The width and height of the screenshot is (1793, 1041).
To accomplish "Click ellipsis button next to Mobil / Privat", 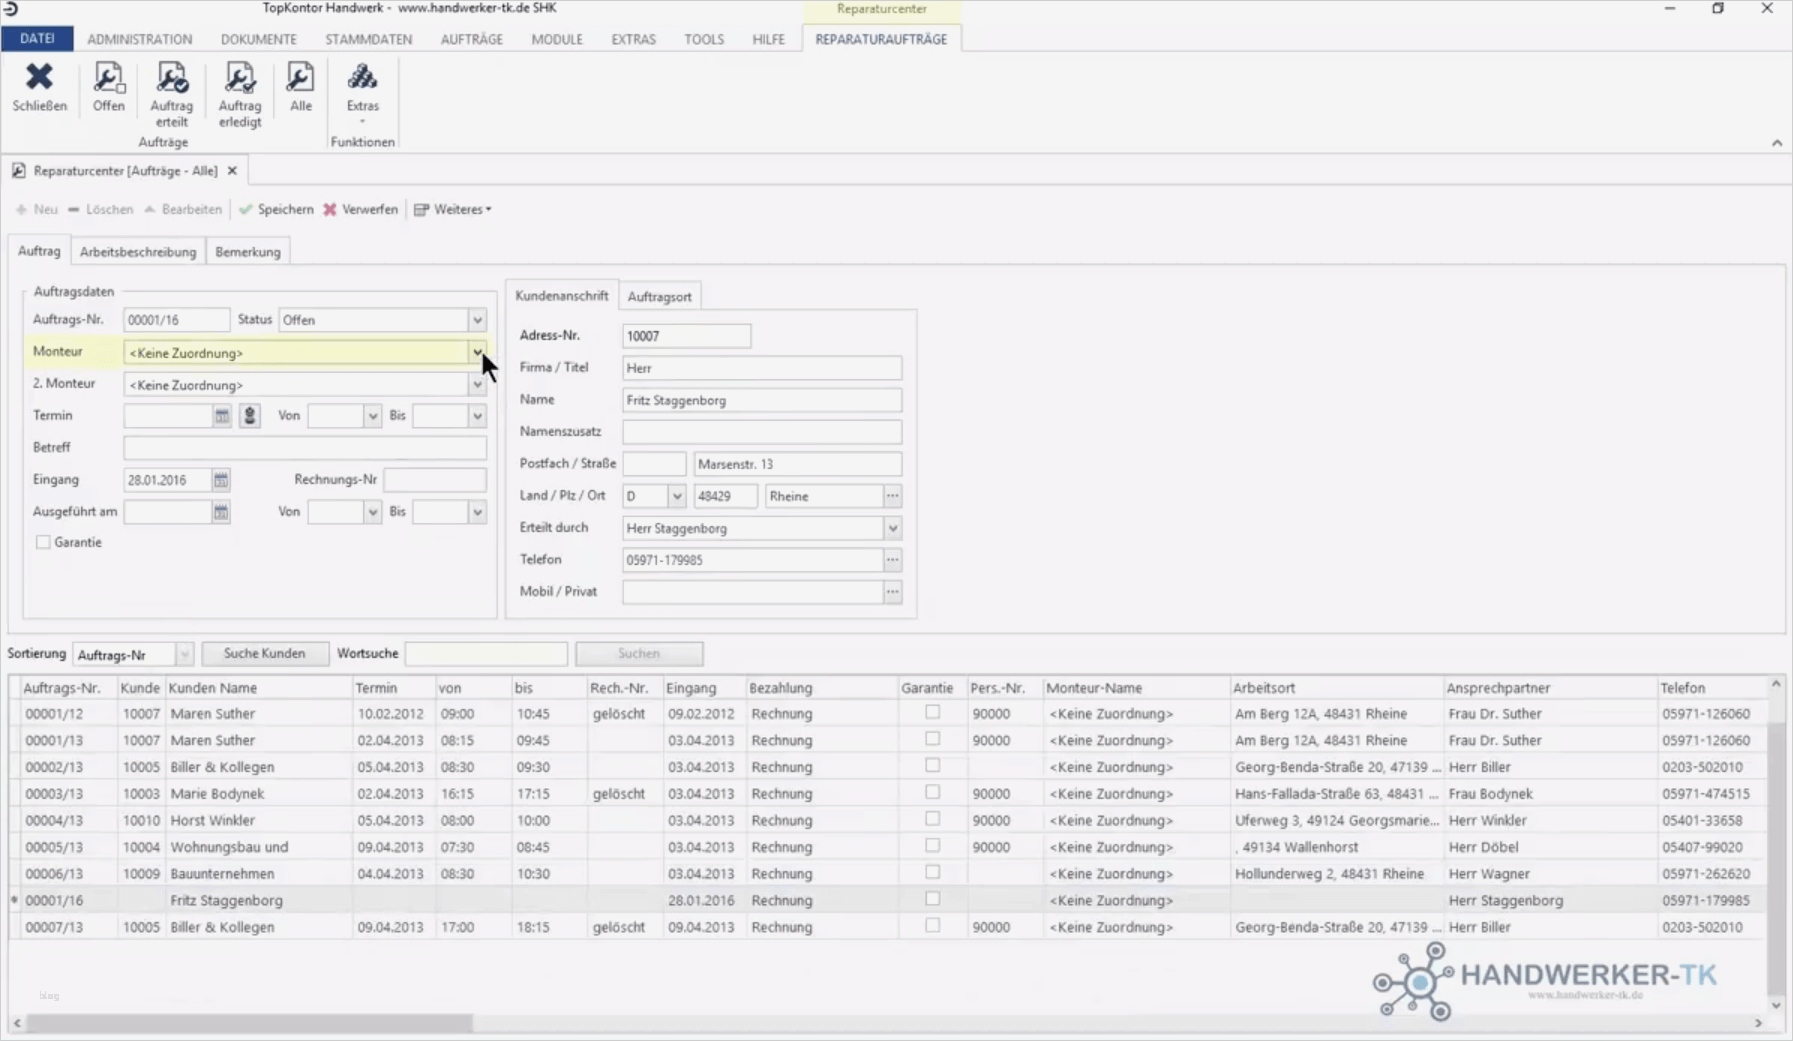I will tap(892, 592).
